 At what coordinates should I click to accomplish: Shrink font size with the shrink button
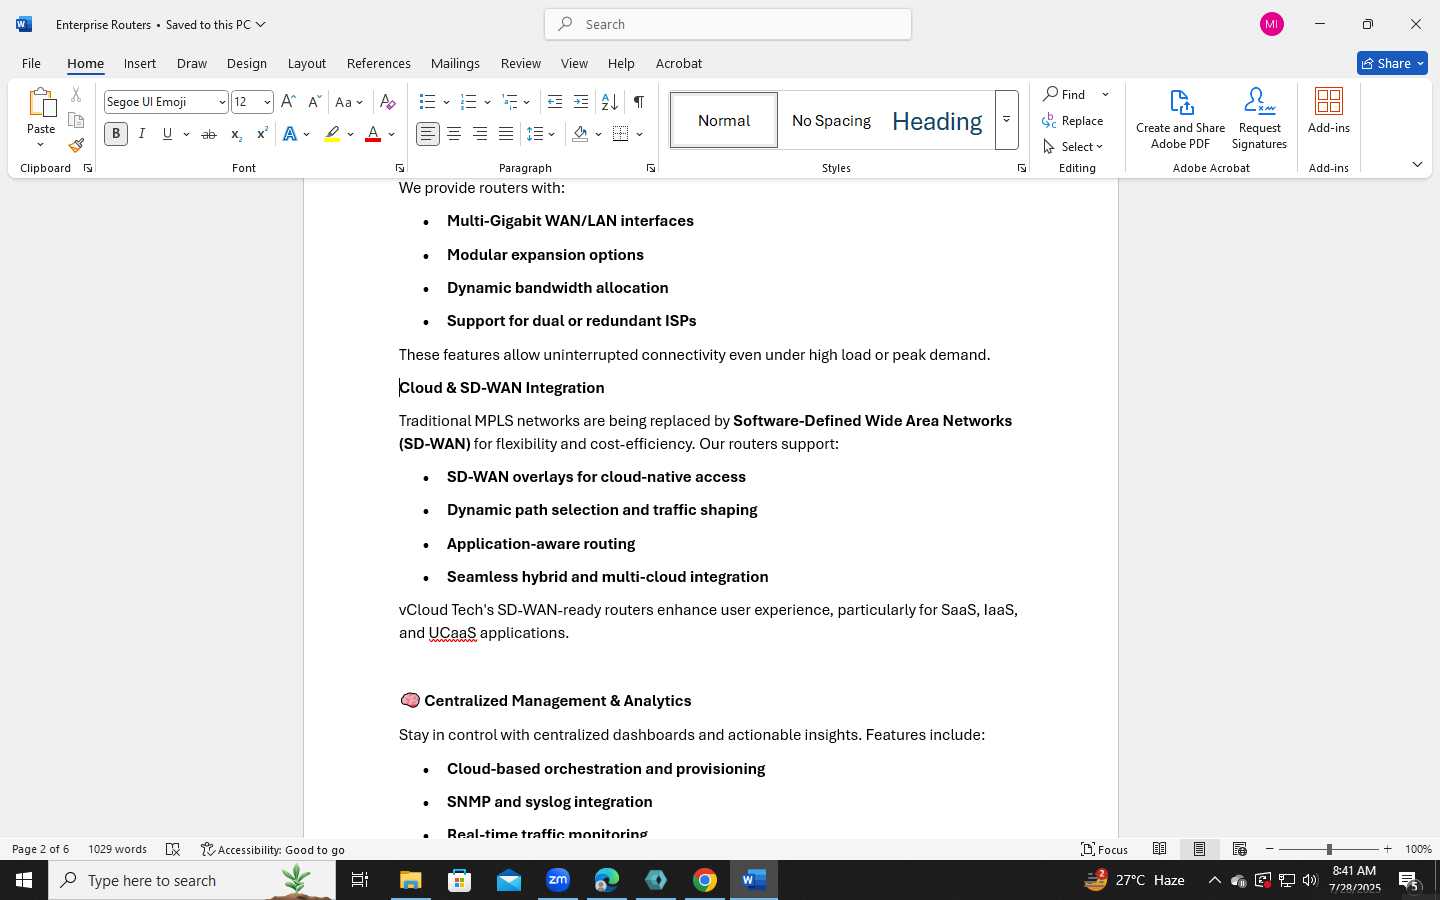(314, 102)
